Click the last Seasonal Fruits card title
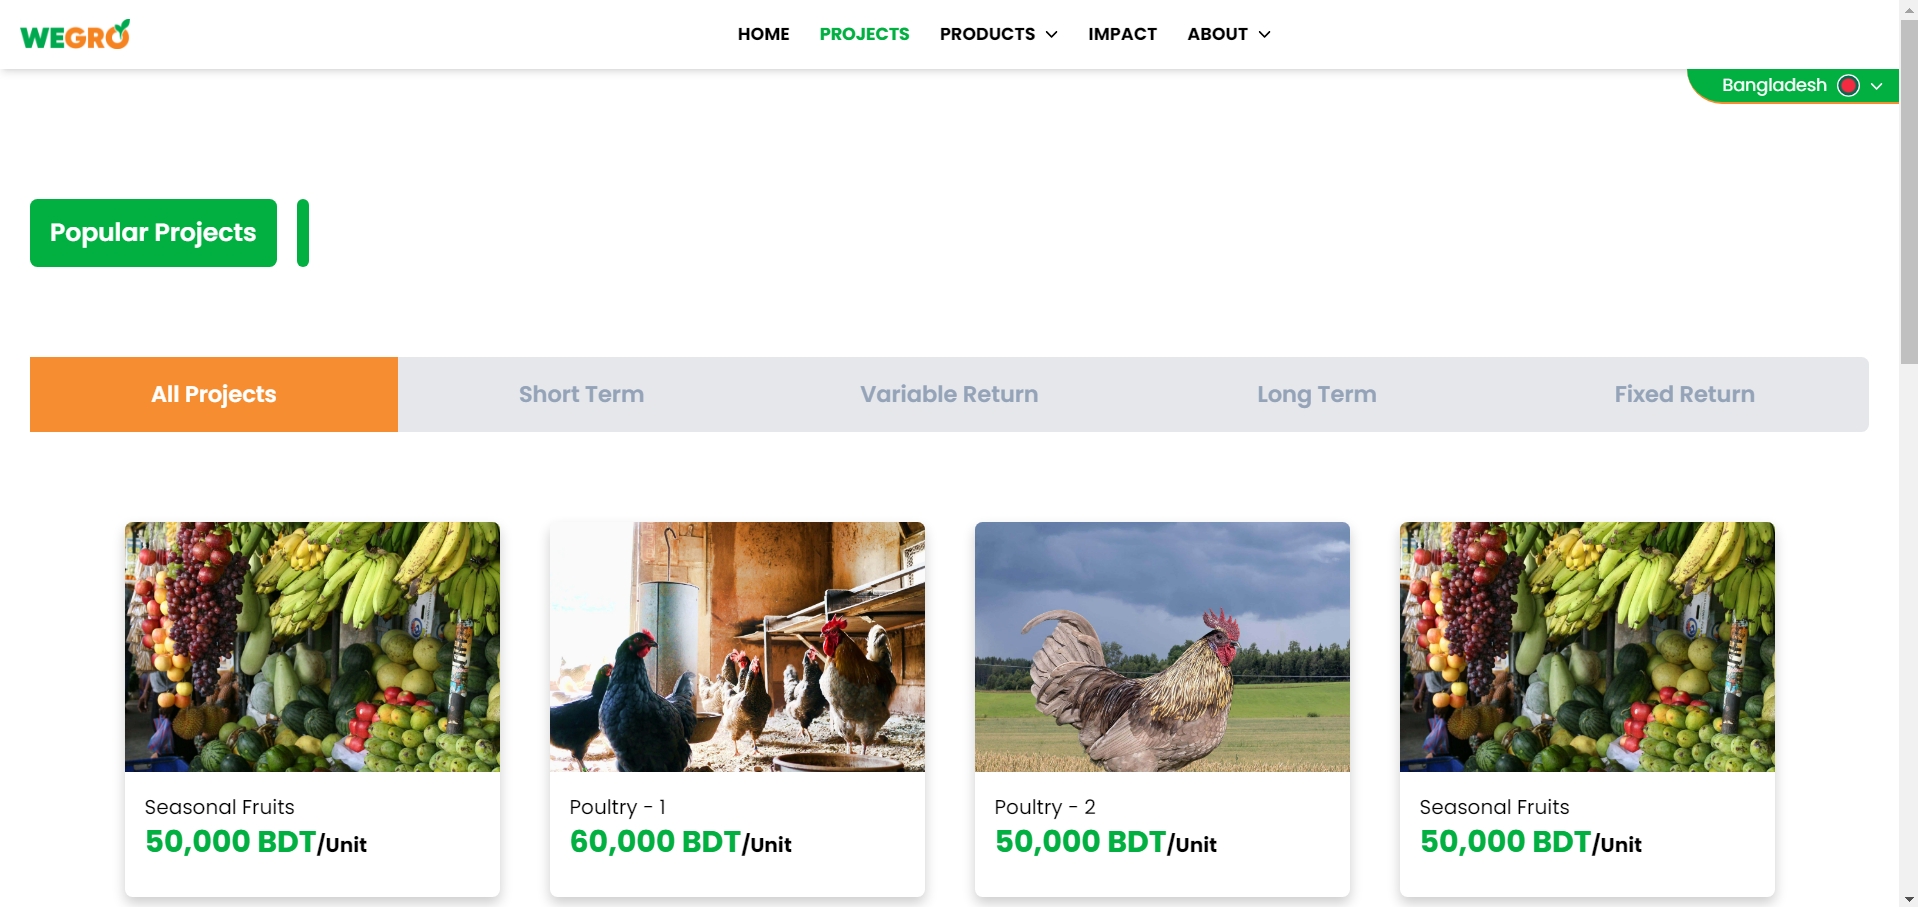The image size is (1918, 907). 1494,807
